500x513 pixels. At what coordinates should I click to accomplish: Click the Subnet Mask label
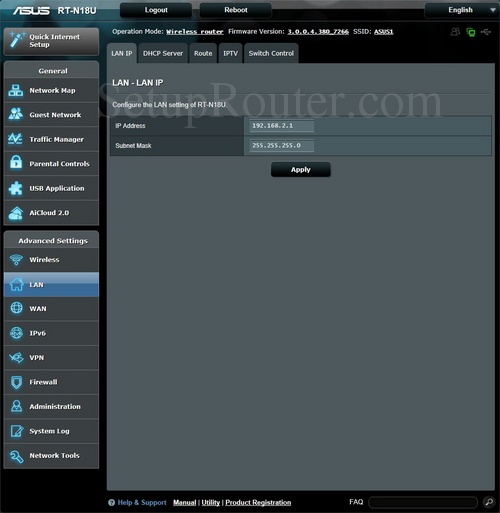[133, 146]
